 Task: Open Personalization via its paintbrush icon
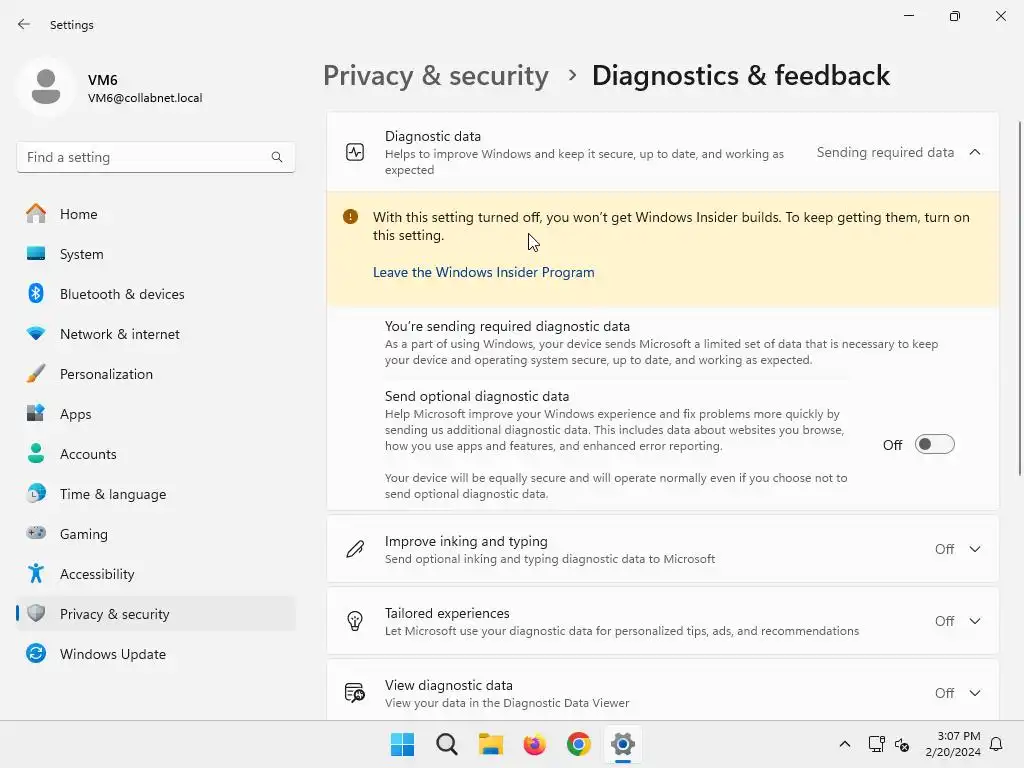coord(36,374)
